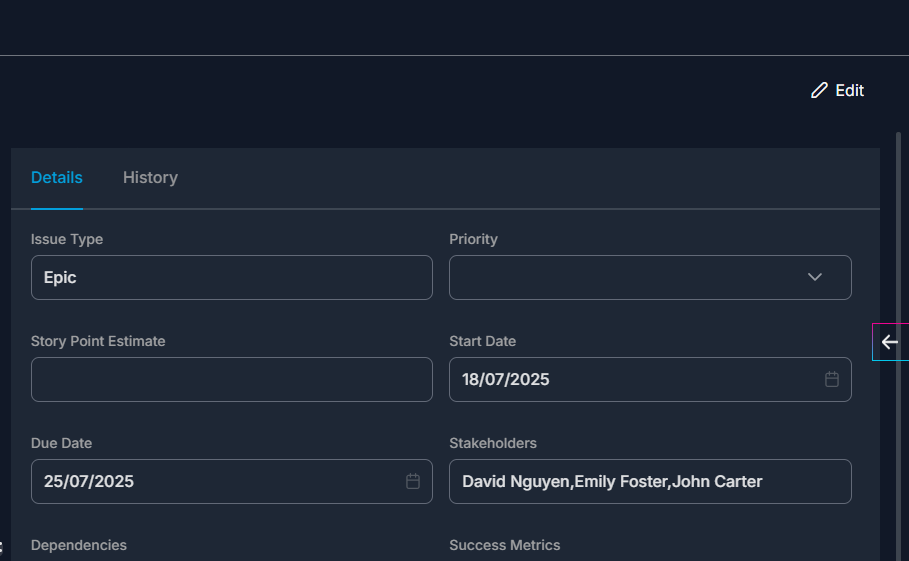This screenshot has width=909, height=561.
Task: Switch to the Details tab
Action: coord(57,177)
